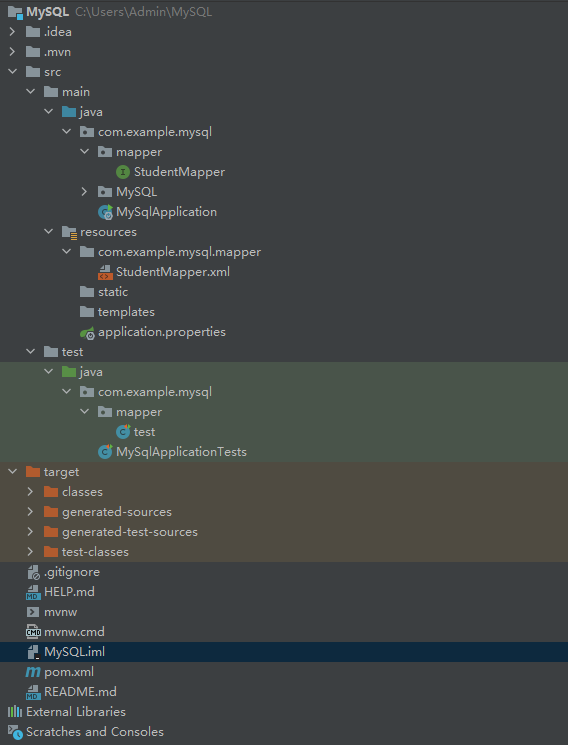Select the generated-sources folder name
Image resolution: width=568 pixels, height=745 pixels.
pyautogui.click(x=117, y=512)
